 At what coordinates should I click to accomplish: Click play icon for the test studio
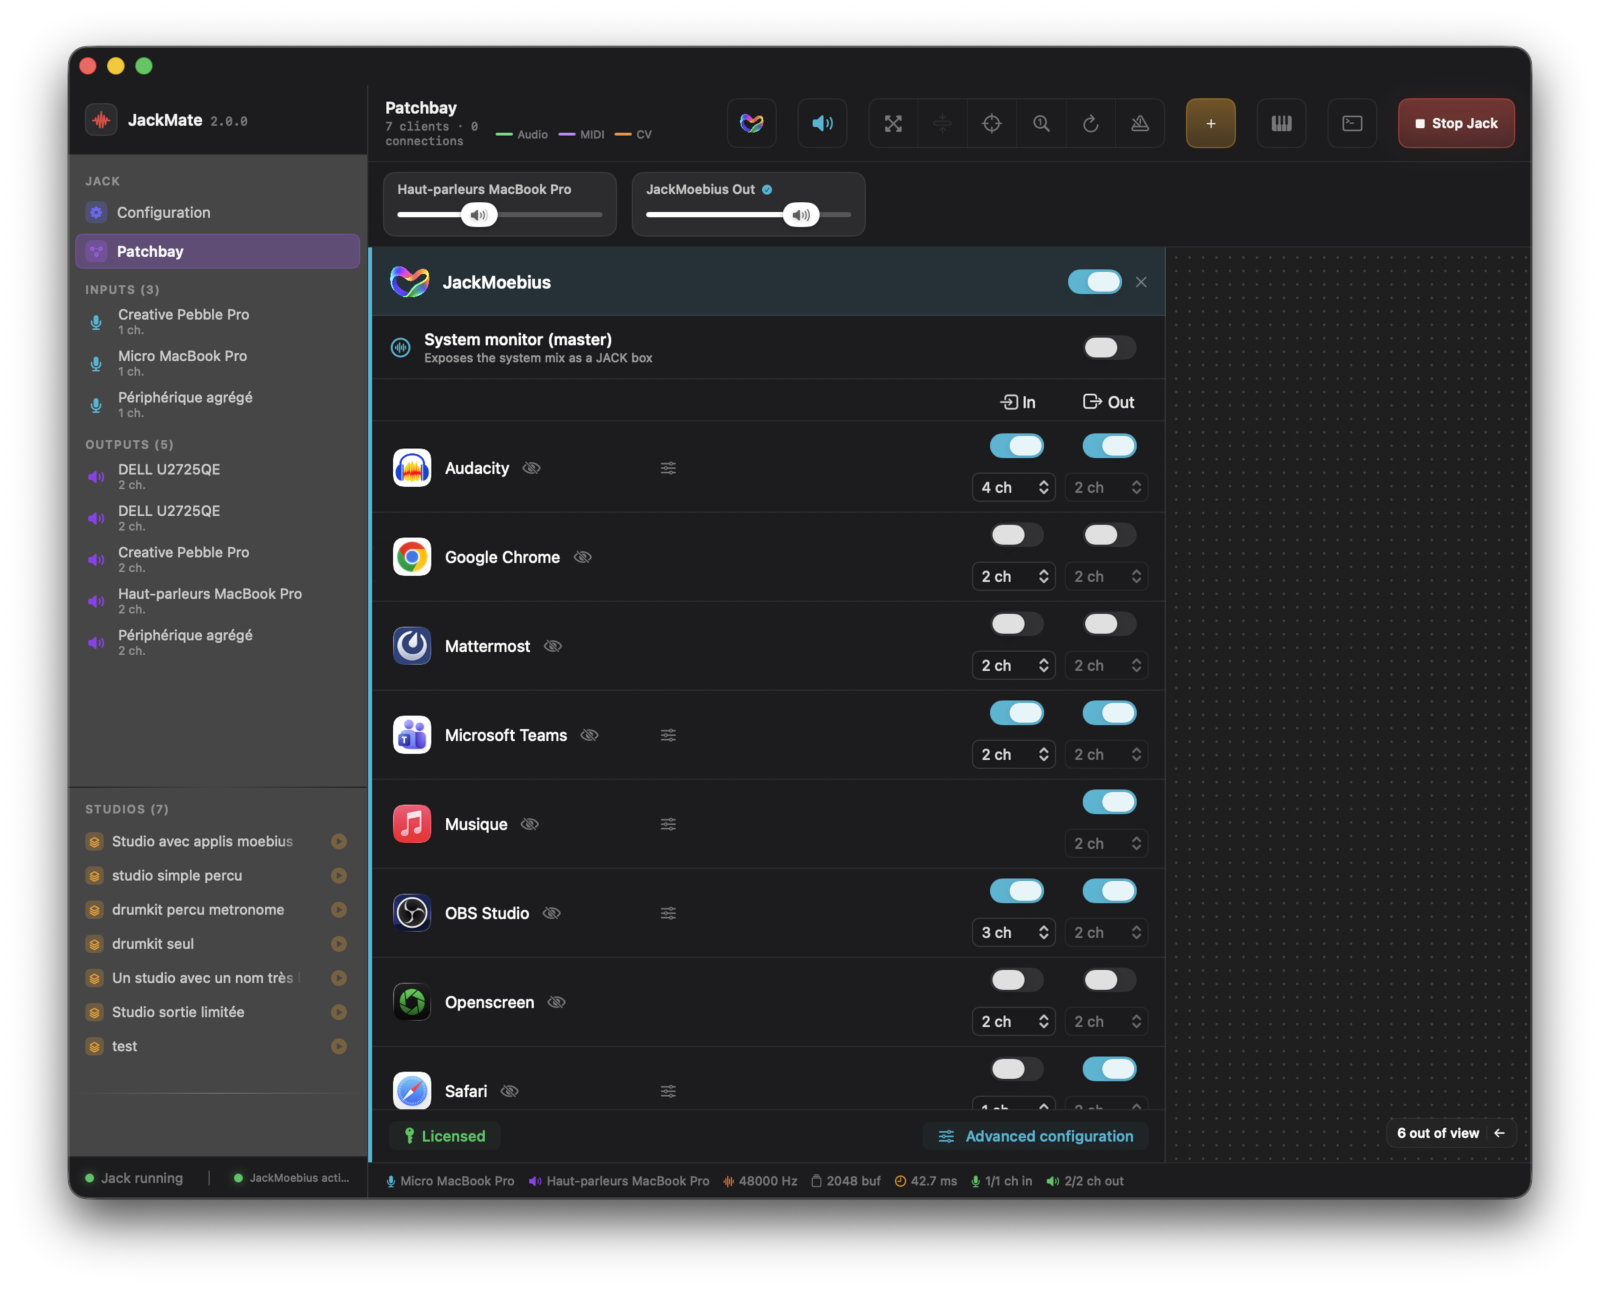tap(339, 1046)
